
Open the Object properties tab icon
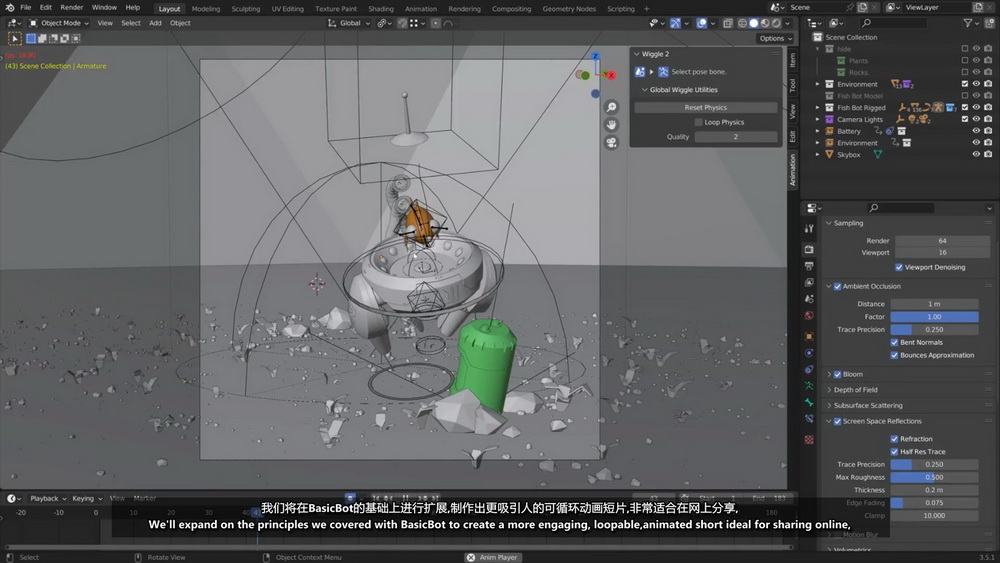[x=809, y=336]
